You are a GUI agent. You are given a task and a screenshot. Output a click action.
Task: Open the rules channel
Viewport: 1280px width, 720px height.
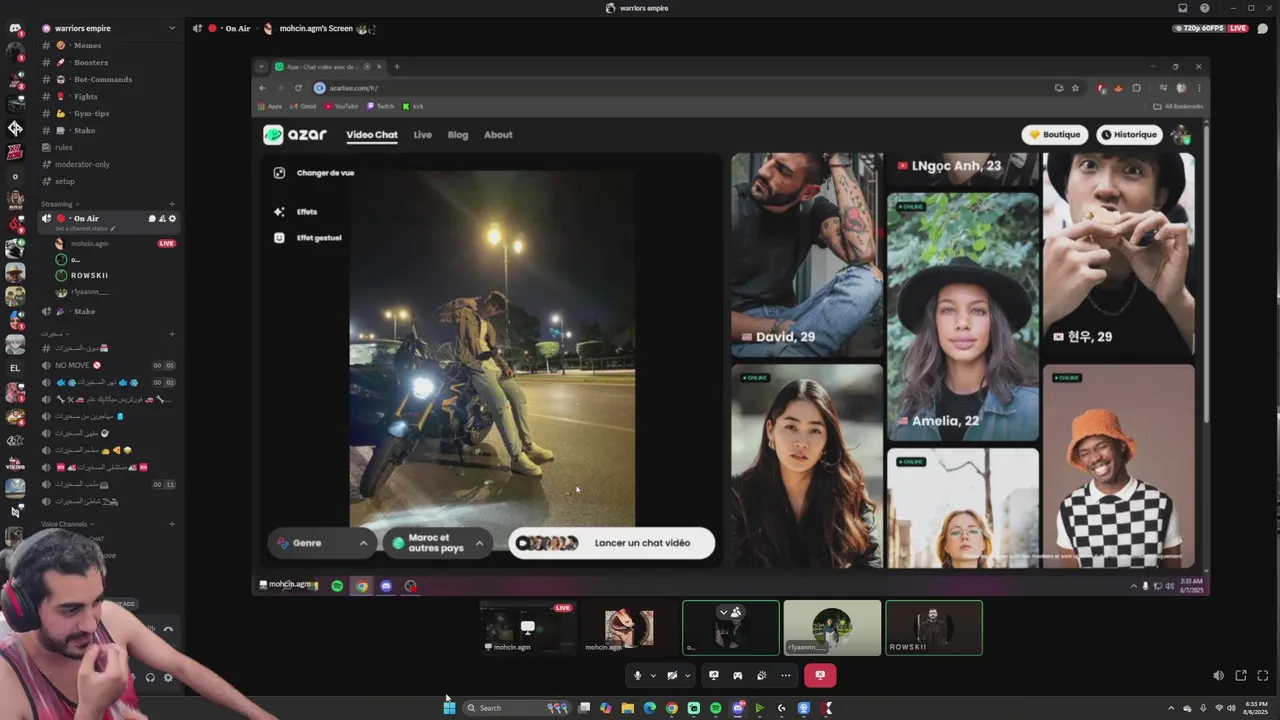point(108,147)
